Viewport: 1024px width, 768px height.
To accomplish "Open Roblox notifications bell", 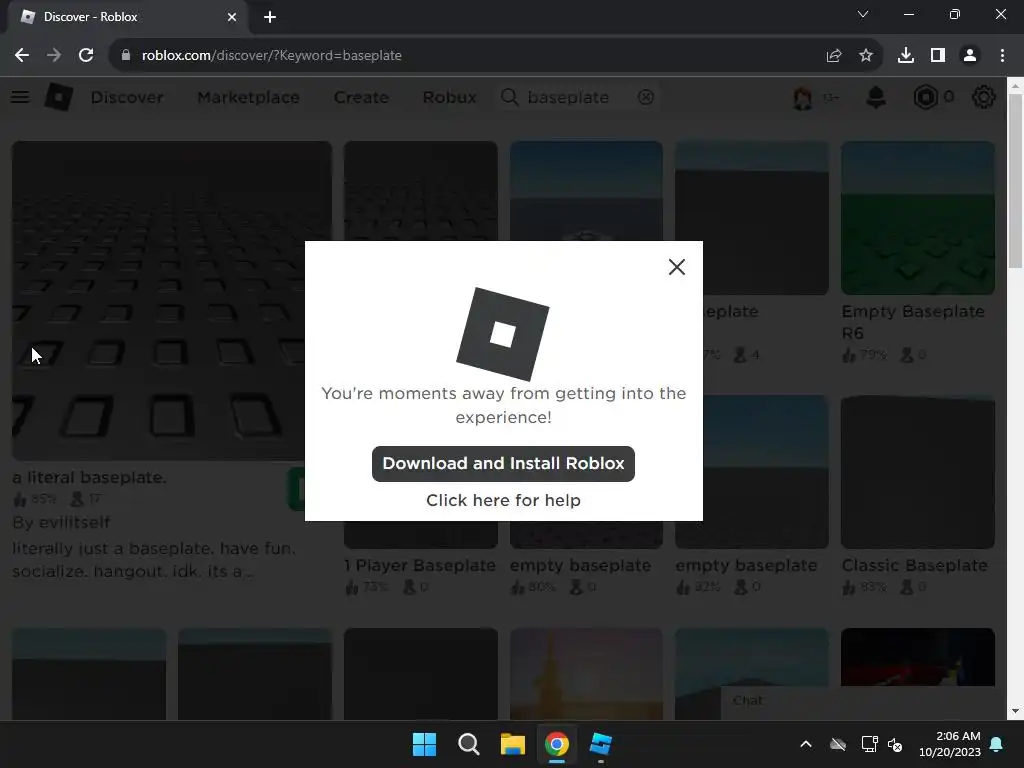I will (x=876, y=97).
